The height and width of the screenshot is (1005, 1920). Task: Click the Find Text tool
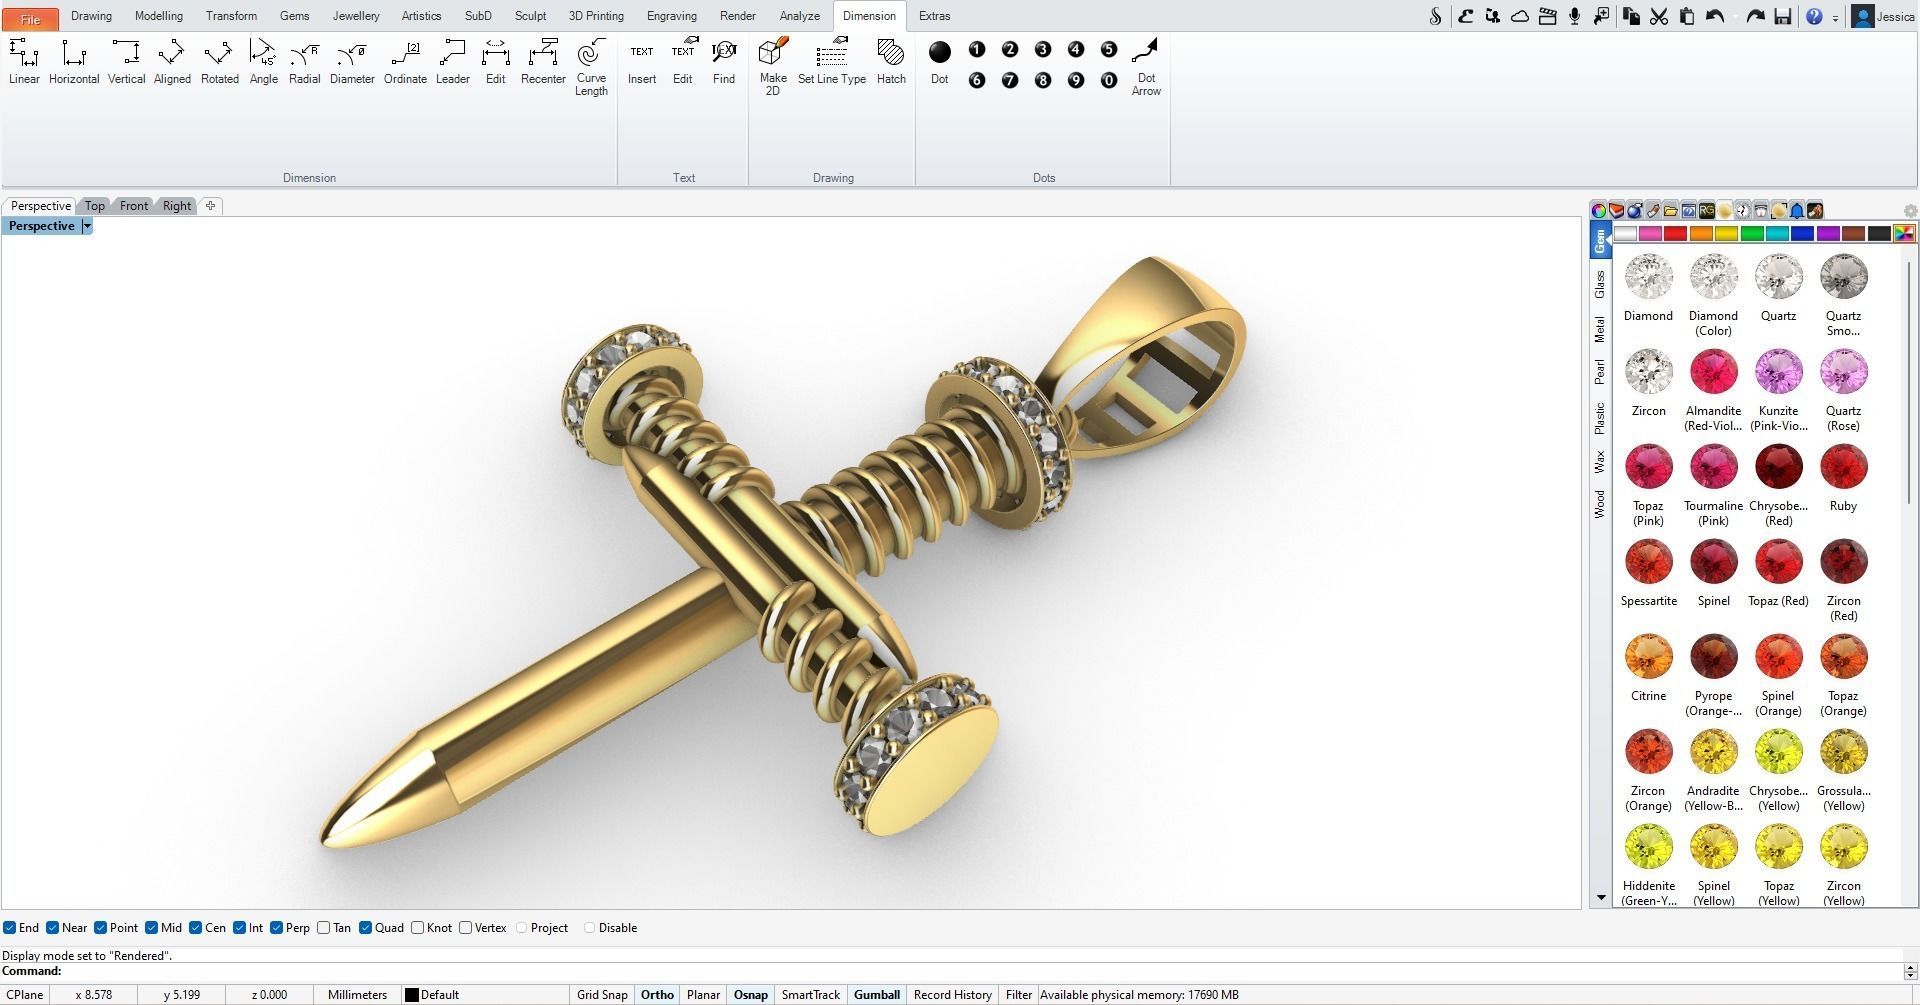coord(724,62)
